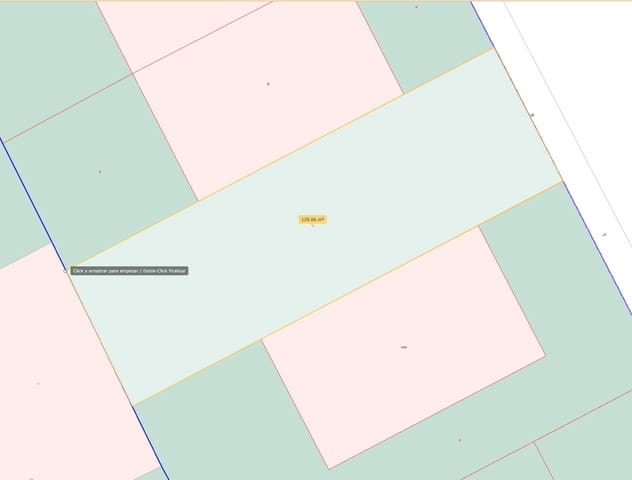The image size is (632, 480).
Task: Click the gray 'Click y arrastrar' tooltip
Action: 130,270
